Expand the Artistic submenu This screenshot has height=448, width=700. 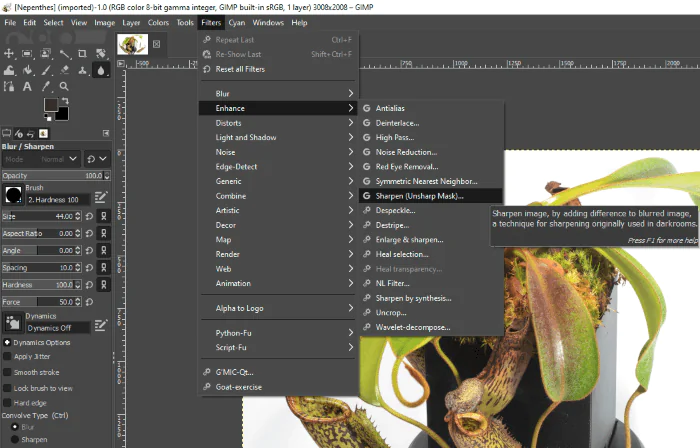pyautogui.click(x=277, y=210)
